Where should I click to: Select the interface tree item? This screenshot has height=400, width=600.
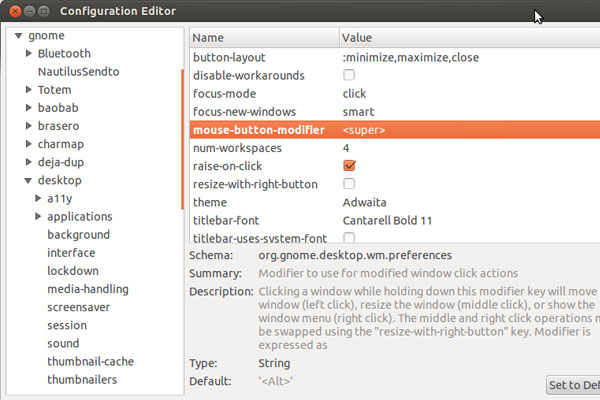(71, 253)
